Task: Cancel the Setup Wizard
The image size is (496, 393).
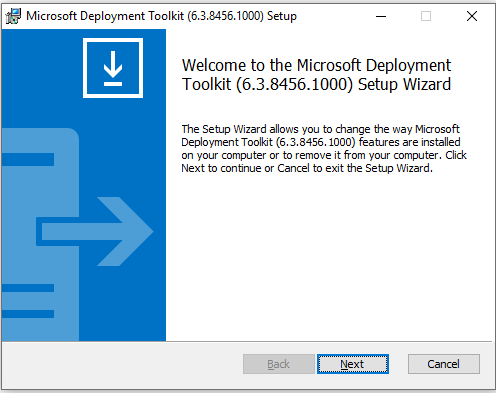Action: 444,364
